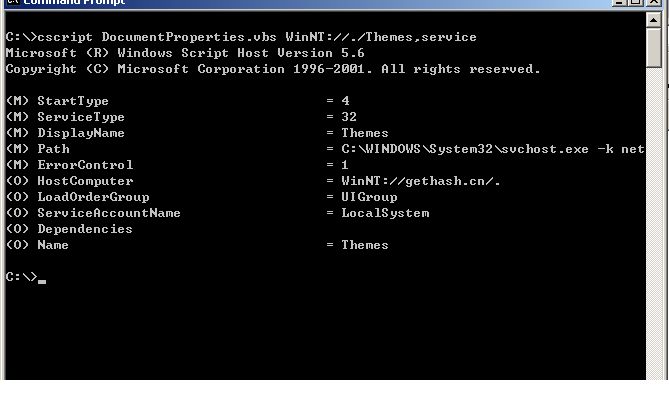669x400 pixels.
Task: Click the vertical scrollbar thumb
Action: (x=653, y=47)
